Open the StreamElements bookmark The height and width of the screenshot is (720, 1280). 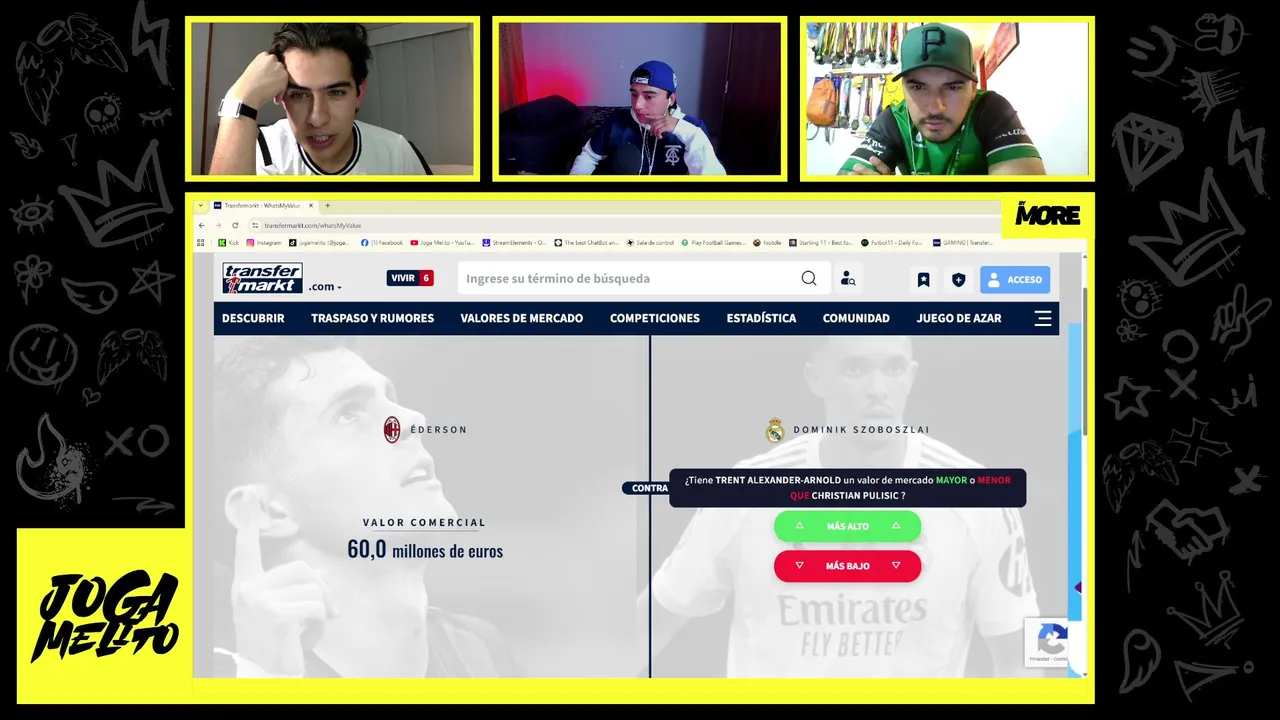[x=514, y=242]
